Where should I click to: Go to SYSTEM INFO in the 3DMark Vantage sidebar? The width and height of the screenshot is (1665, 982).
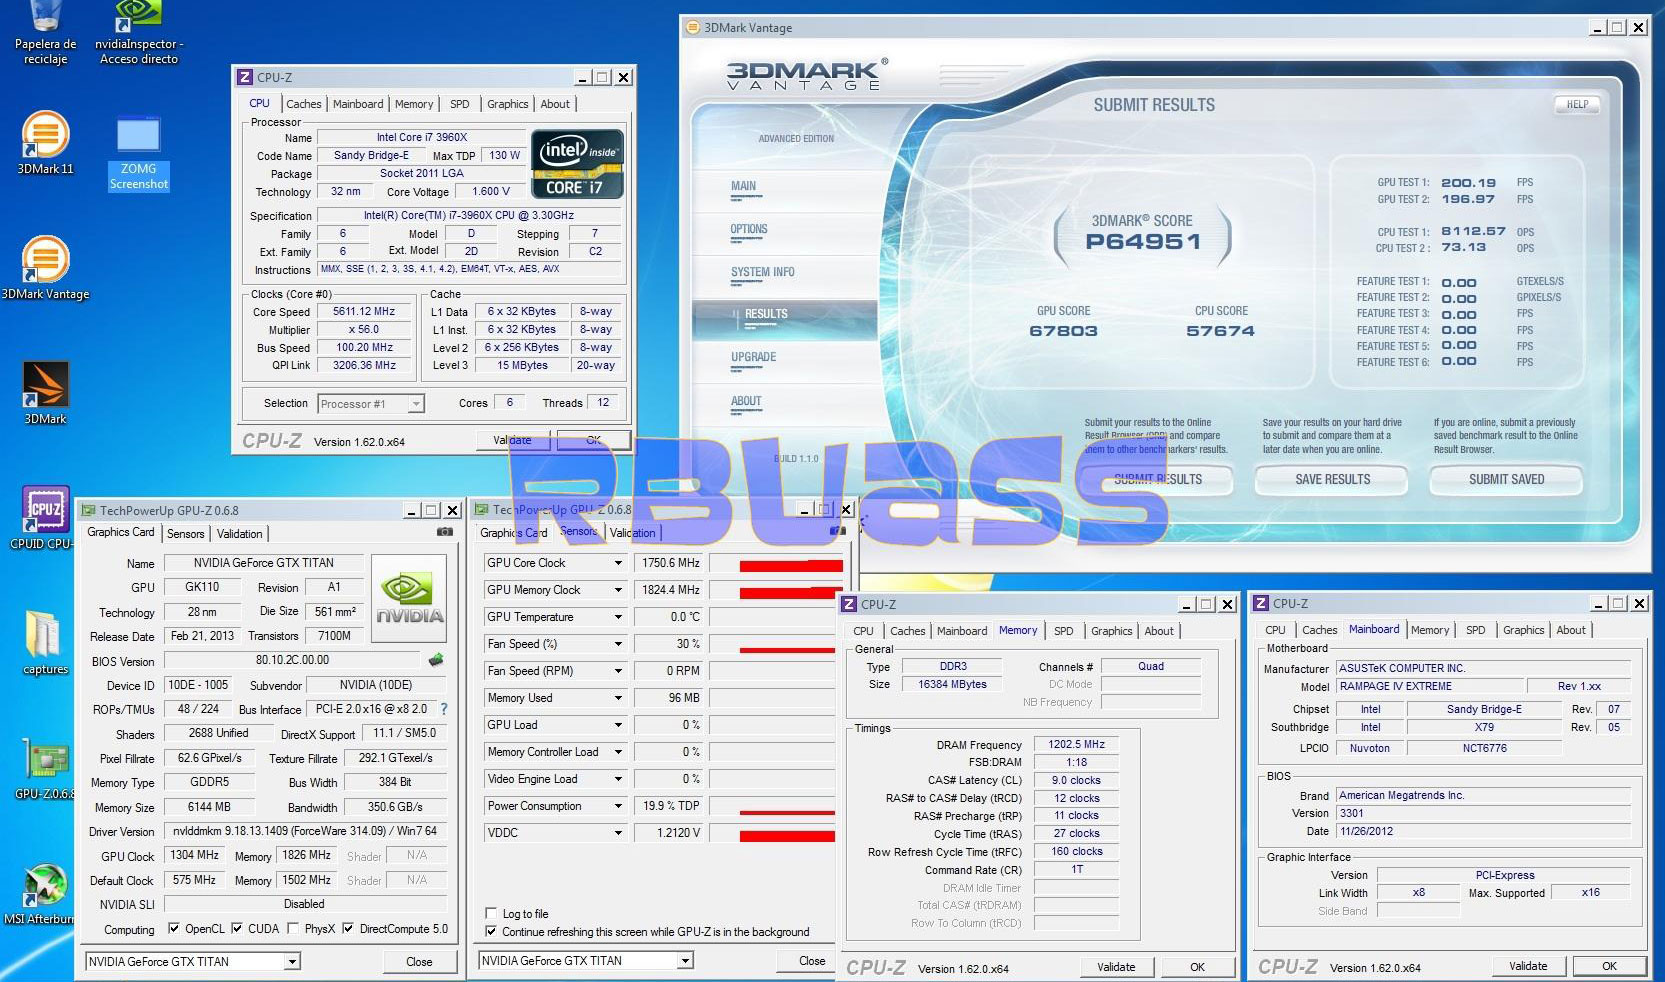pos(763,273)
